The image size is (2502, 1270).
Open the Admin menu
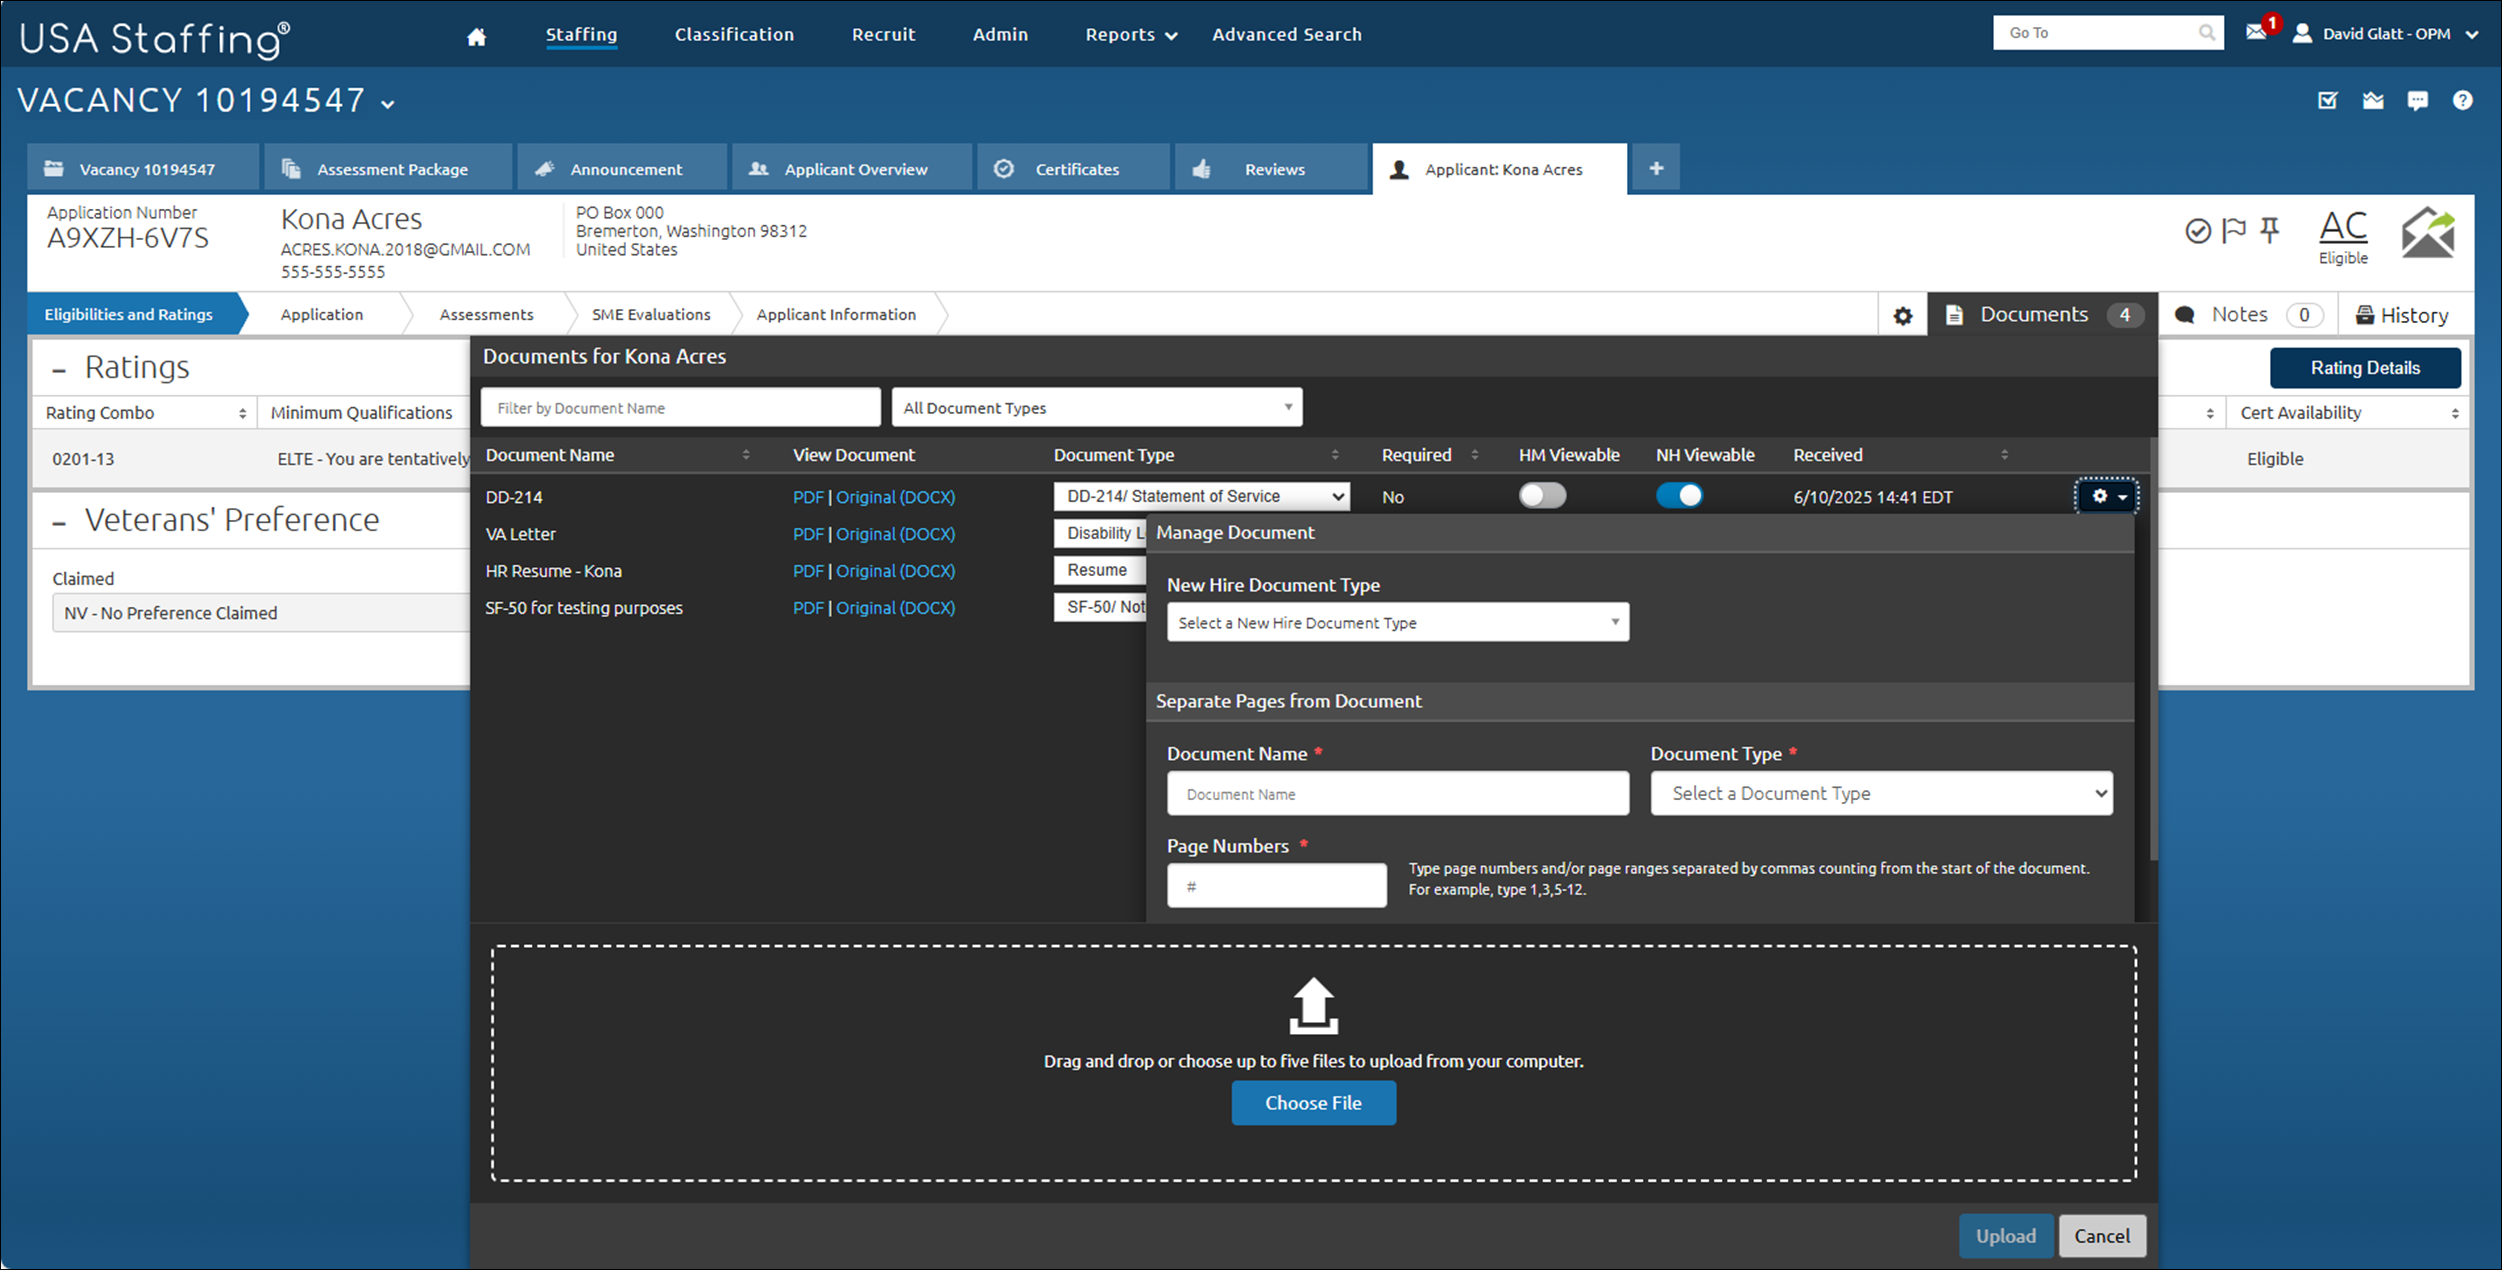coord(1000,35)
